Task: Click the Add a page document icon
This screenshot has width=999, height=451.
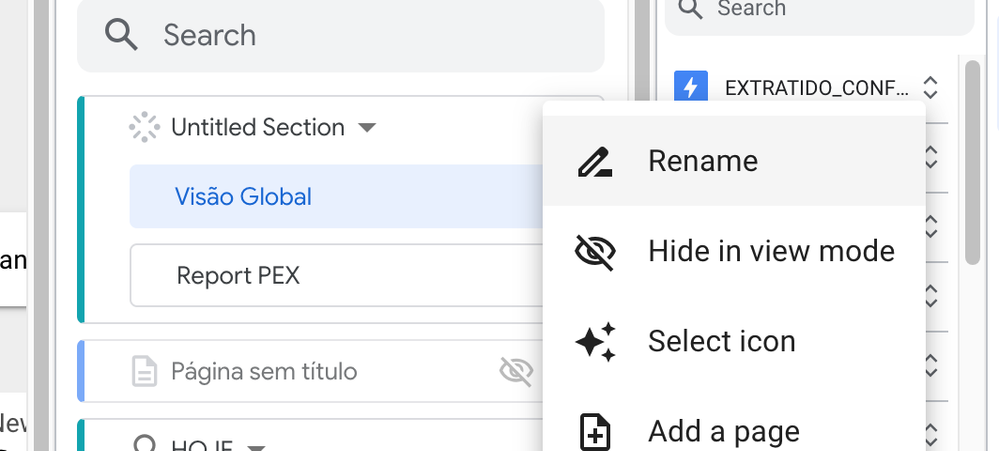Action: coord(594,433)
